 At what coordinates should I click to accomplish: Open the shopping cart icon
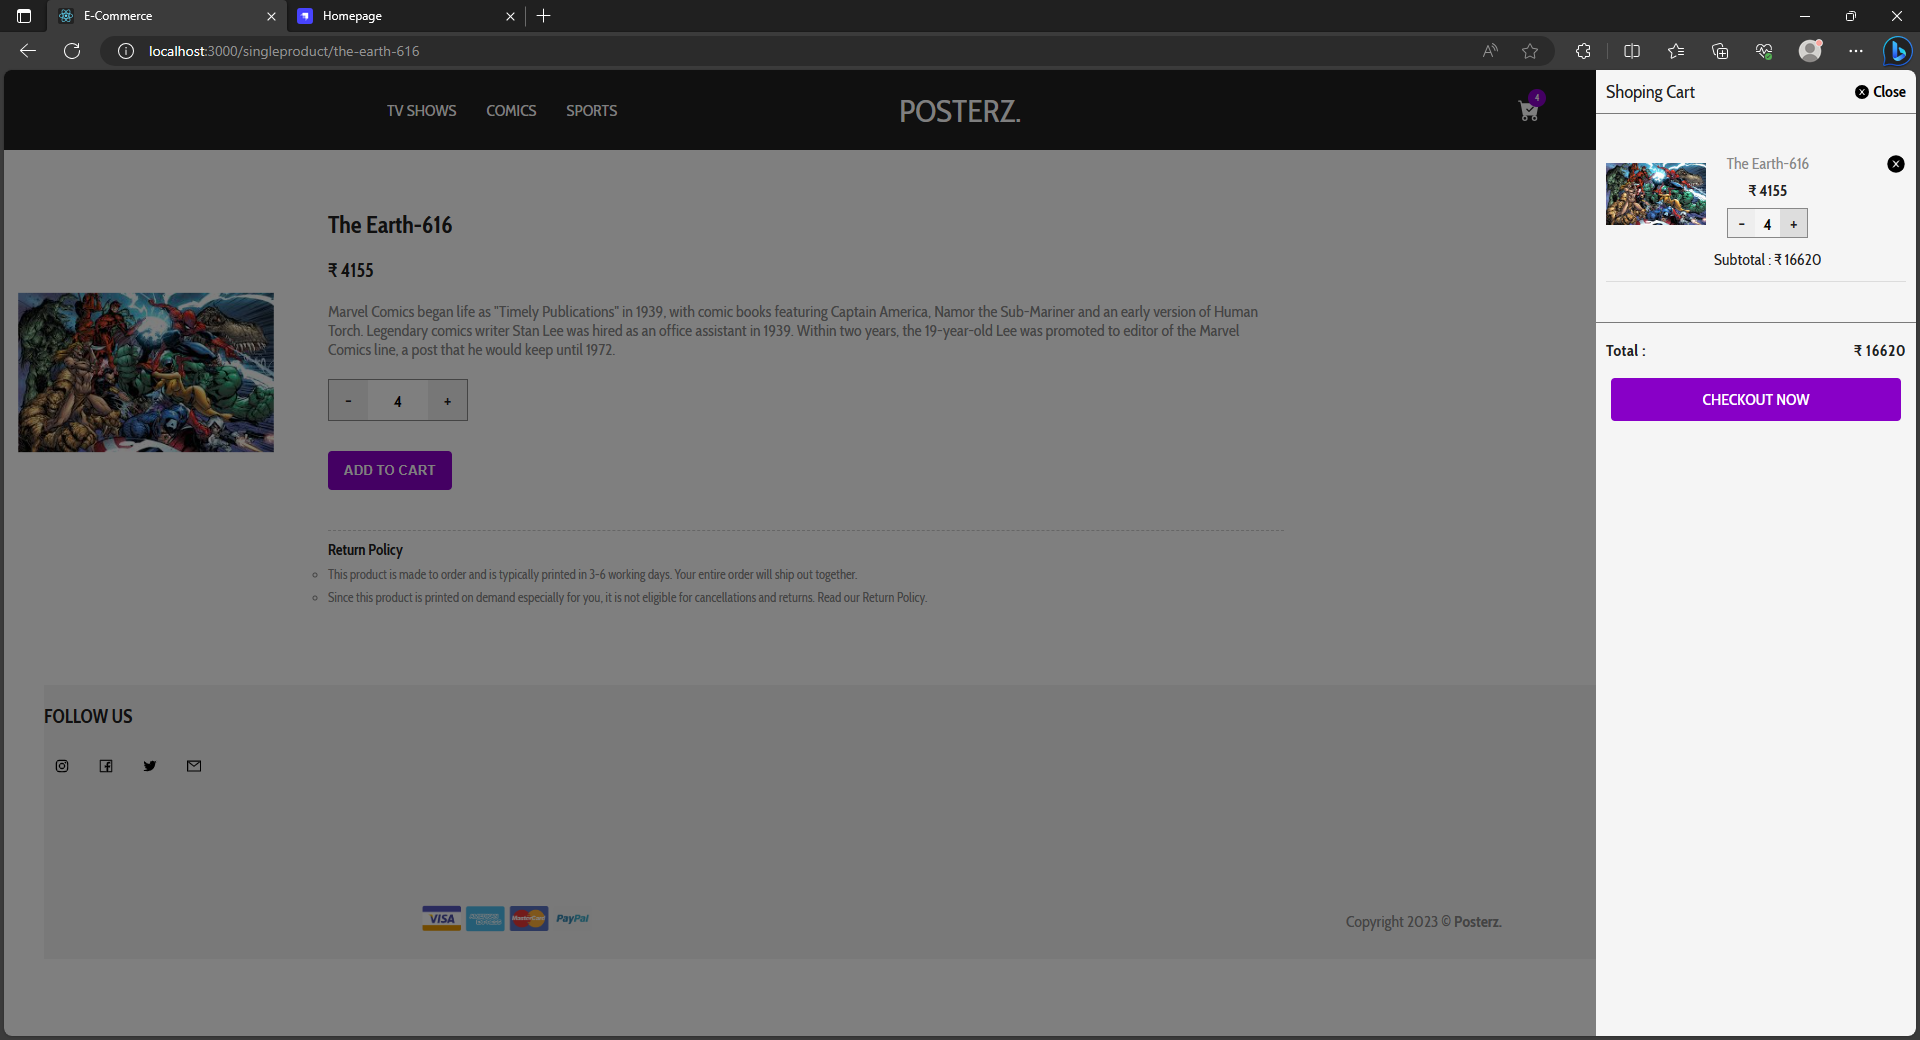coord(1527,112)
